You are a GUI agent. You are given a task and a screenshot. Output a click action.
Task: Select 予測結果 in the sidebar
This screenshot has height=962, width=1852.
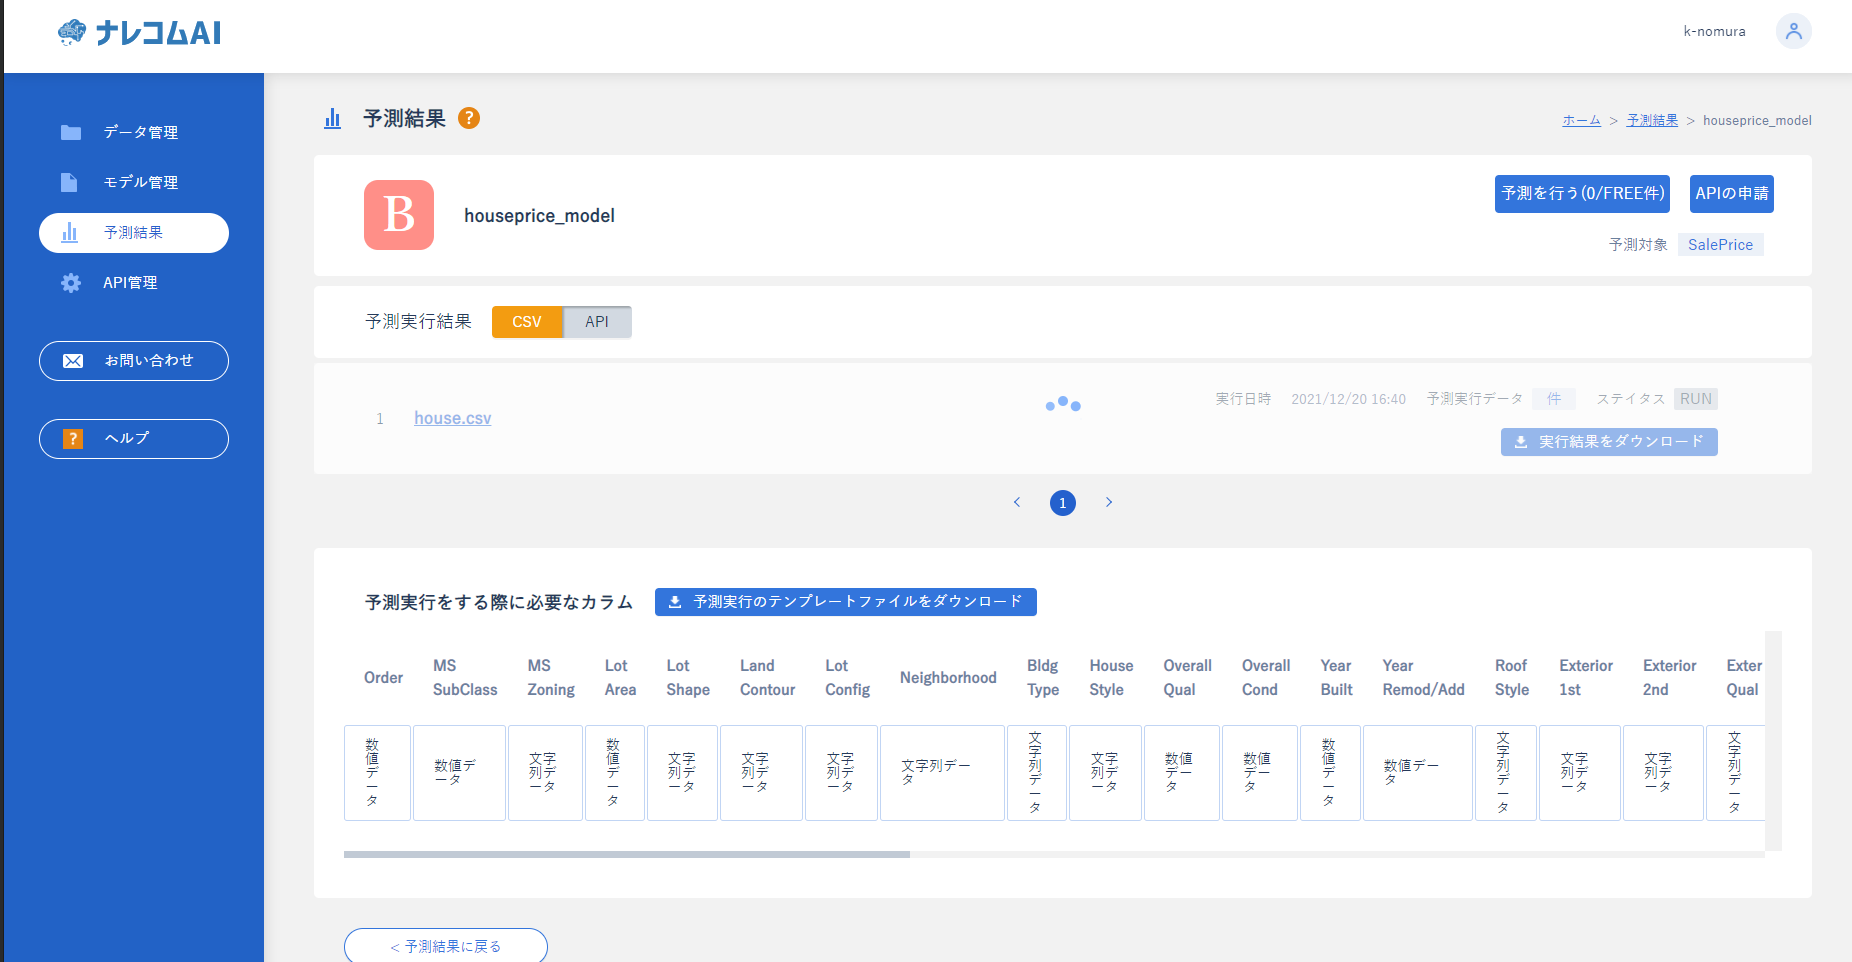(134, 233)
